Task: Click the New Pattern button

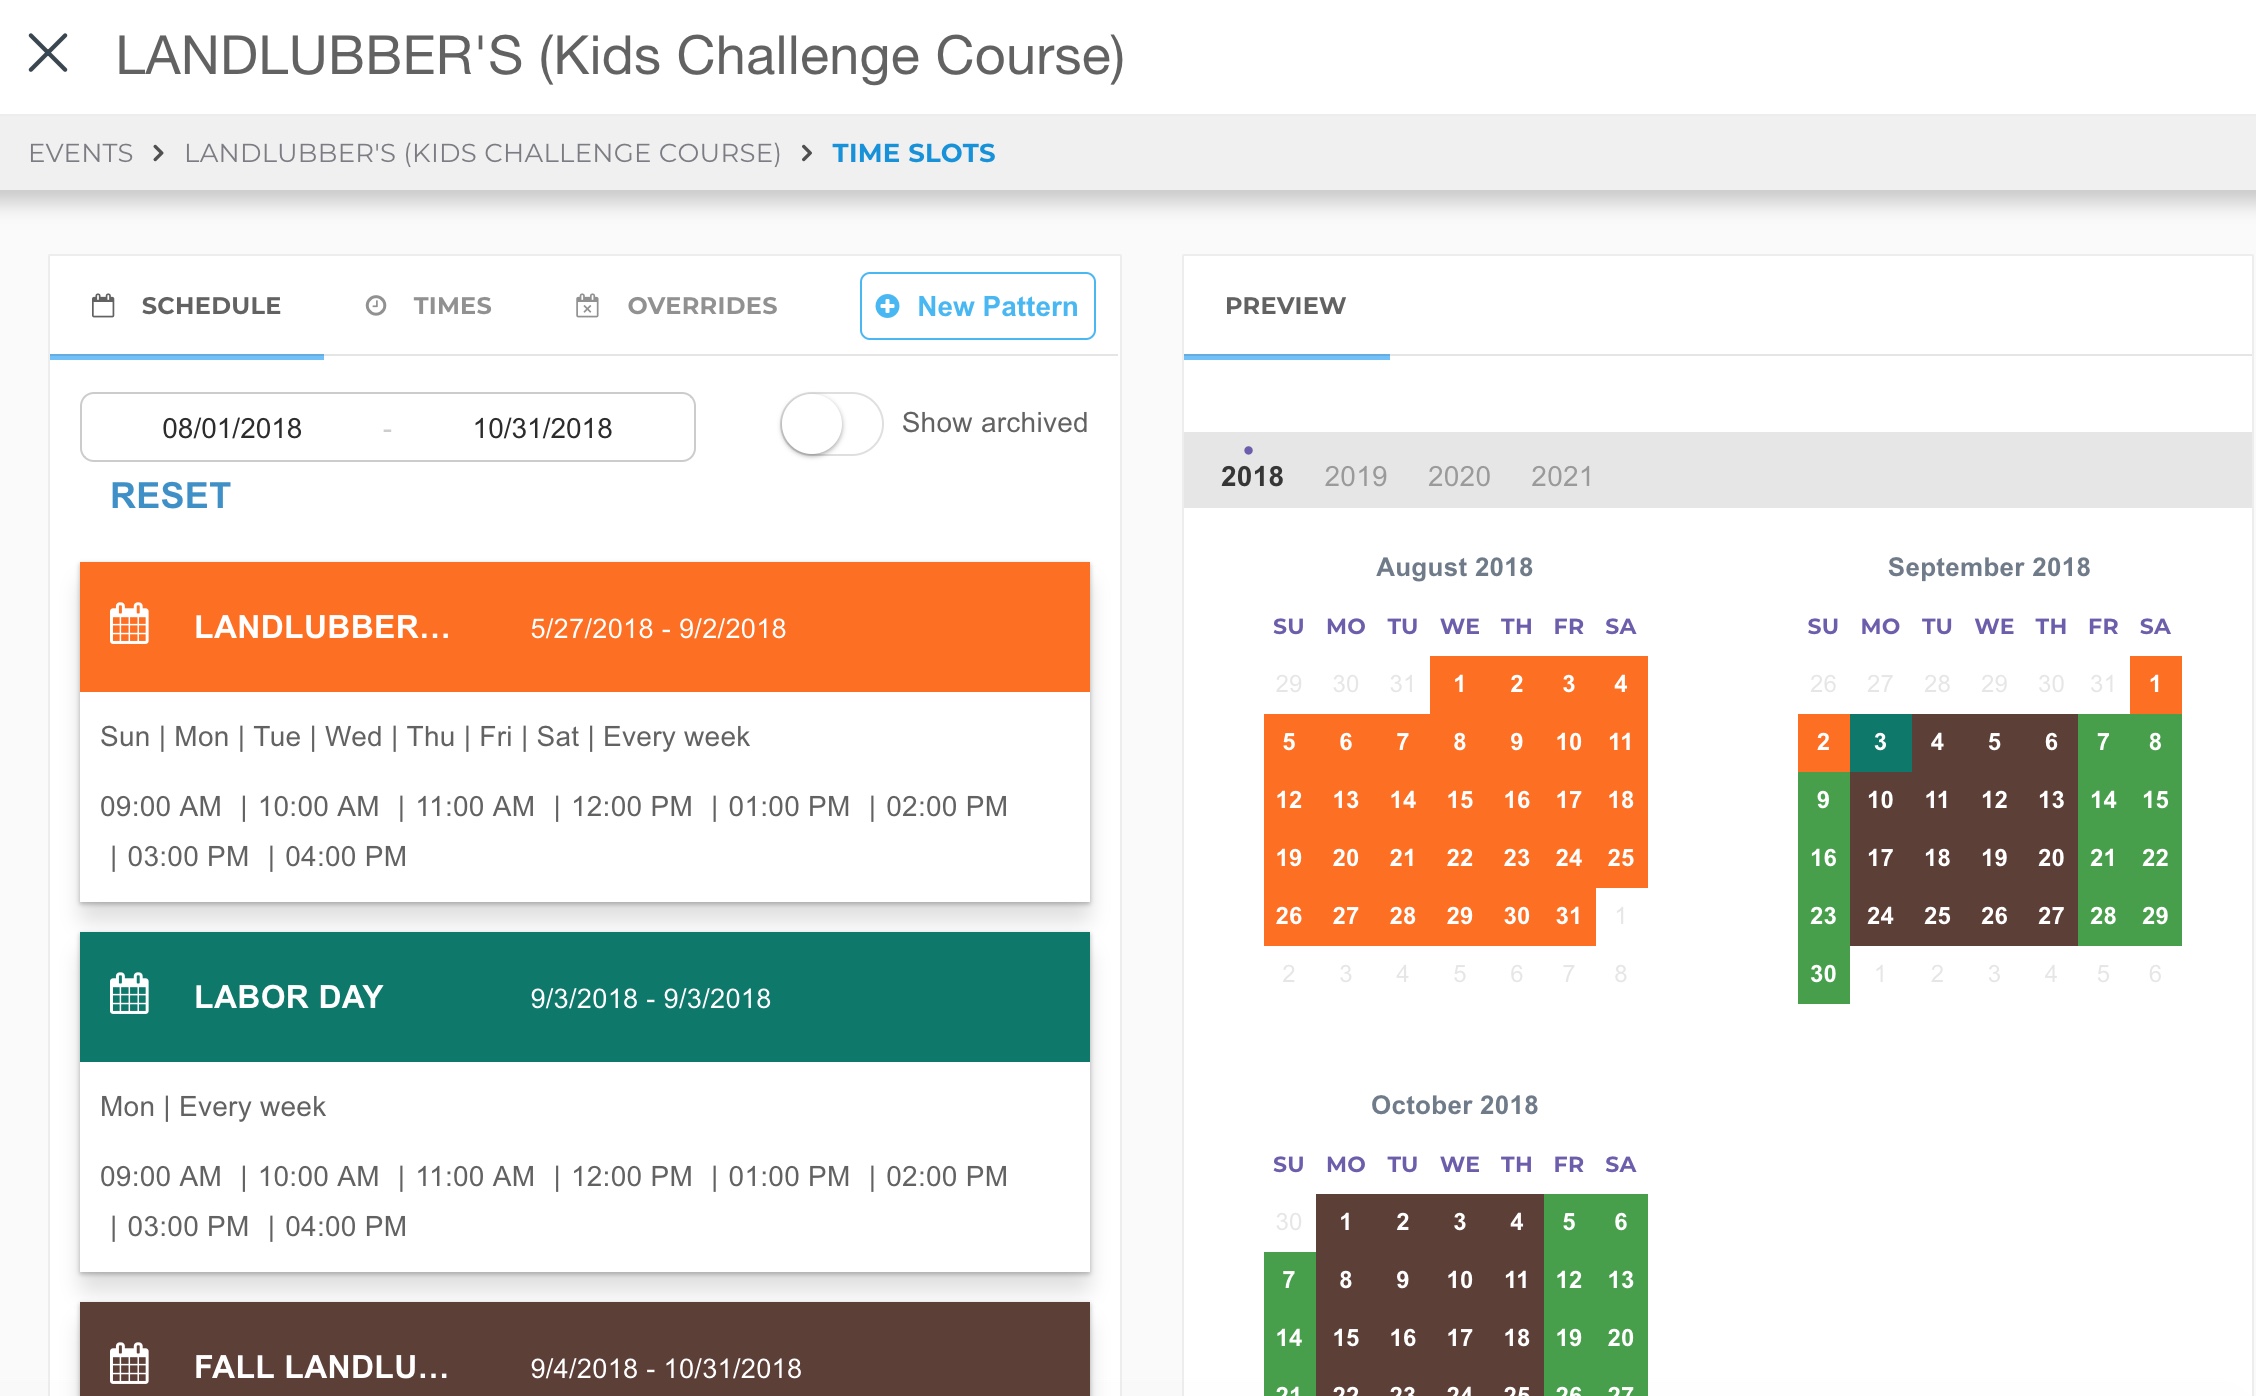Action: 977,306
